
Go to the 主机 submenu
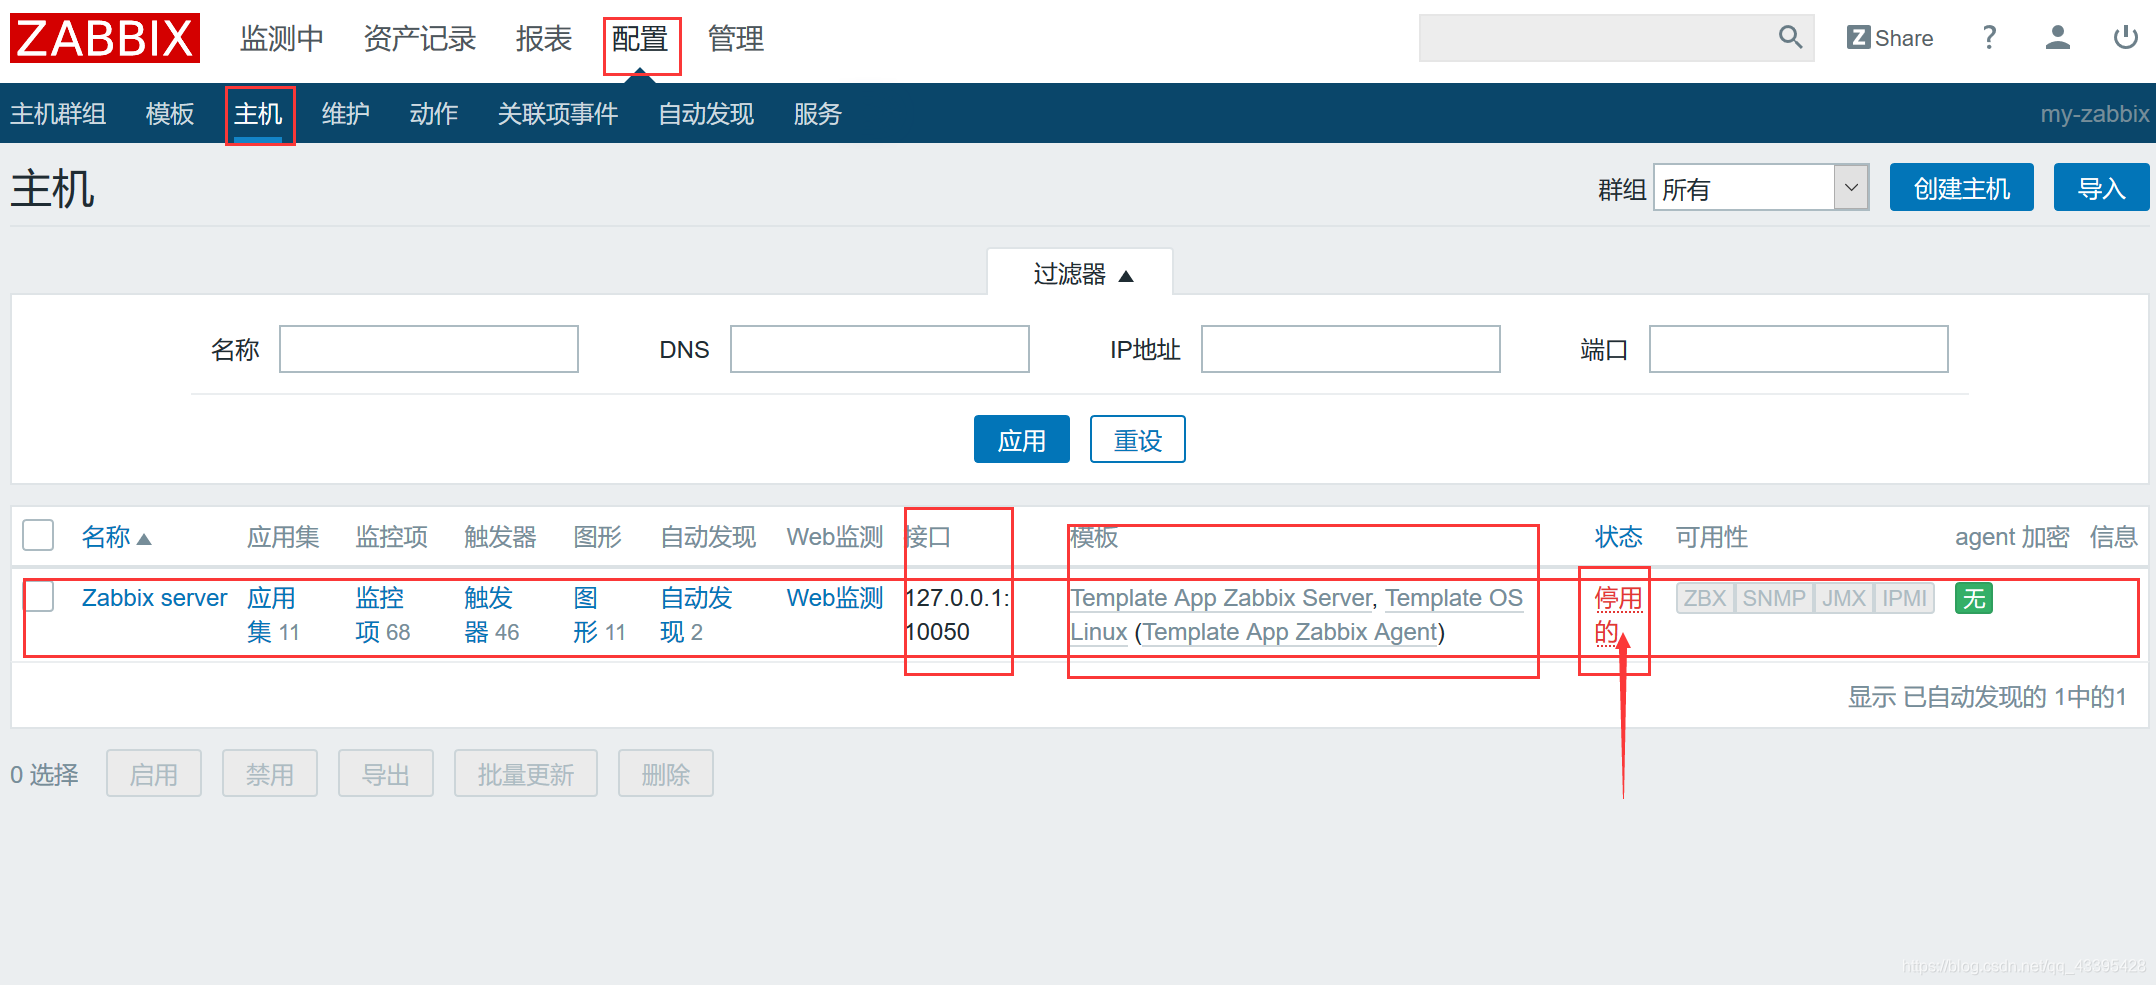258,114
